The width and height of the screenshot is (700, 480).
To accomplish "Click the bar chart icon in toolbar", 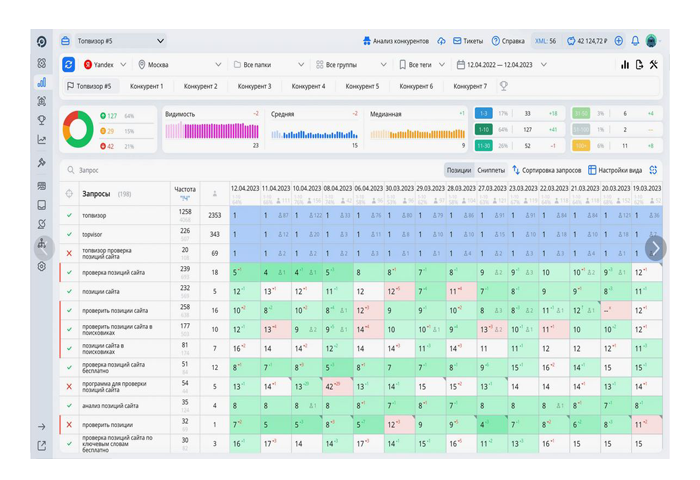I will pos(626,65).
